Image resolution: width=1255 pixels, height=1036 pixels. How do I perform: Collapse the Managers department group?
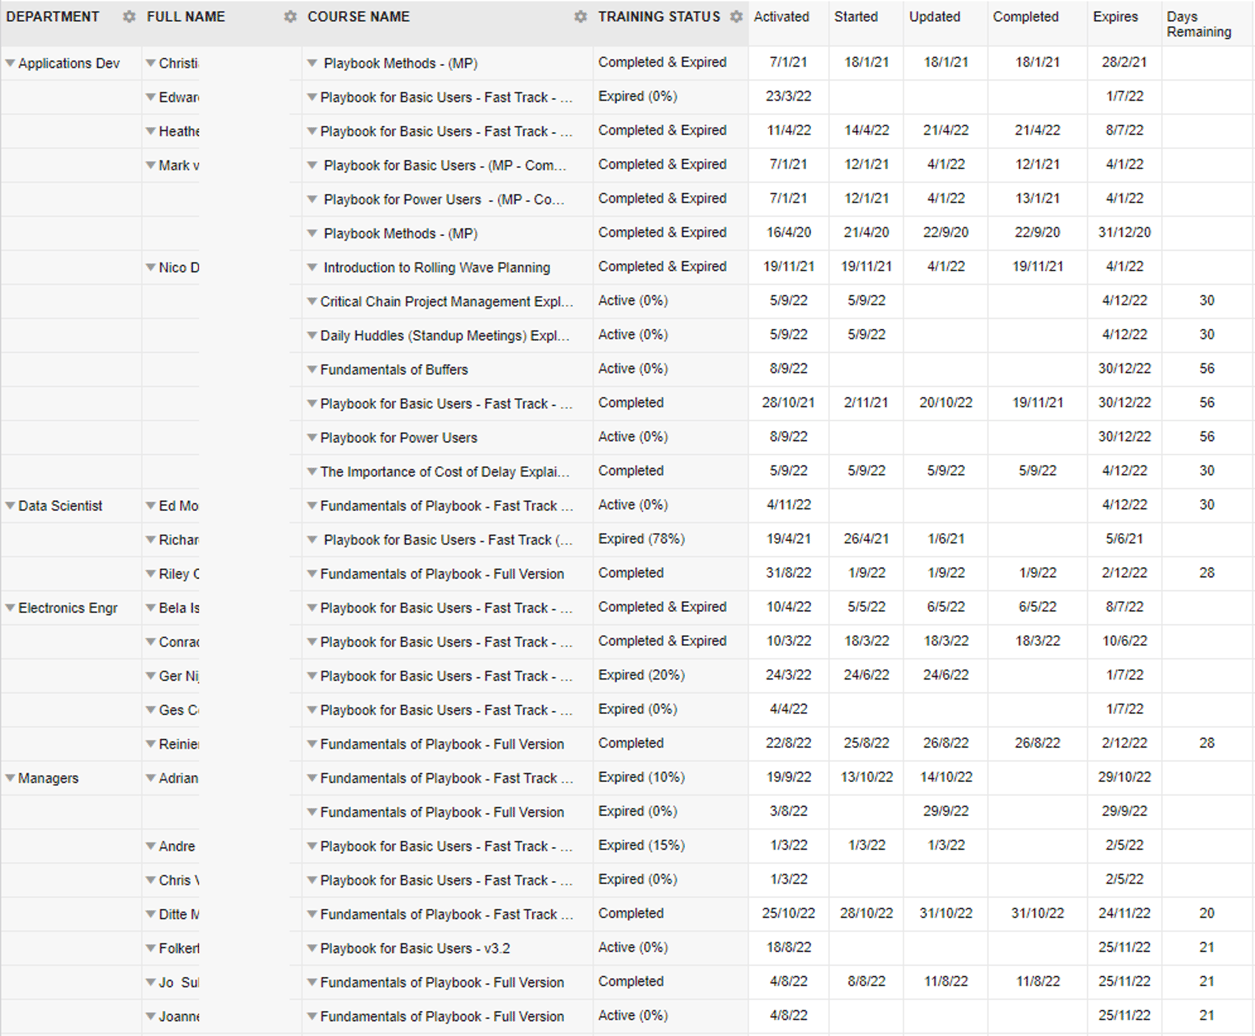pos(10,778)
